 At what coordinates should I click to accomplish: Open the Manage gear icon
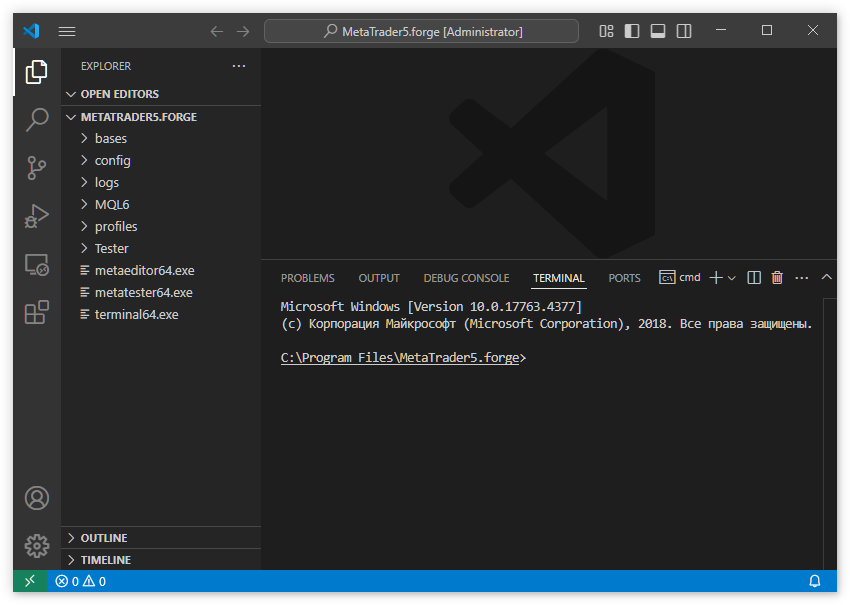pos(36,546)
